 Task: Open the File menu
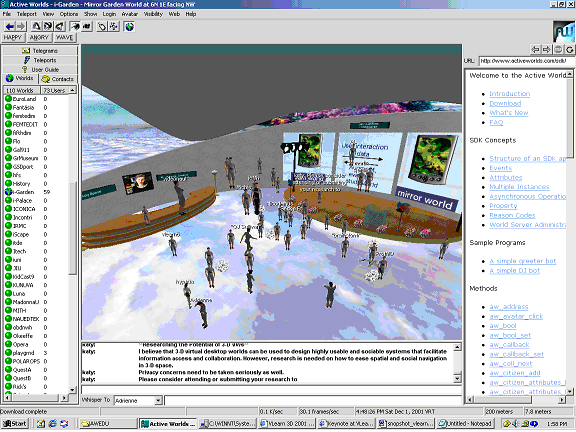click(x=7, y=14)
